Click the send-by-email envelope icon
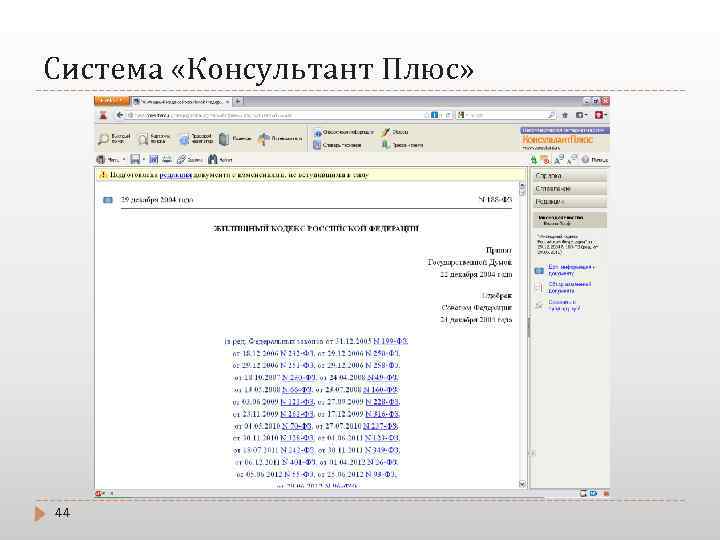Viewport: 720px width, 540px height. [167, 159]
